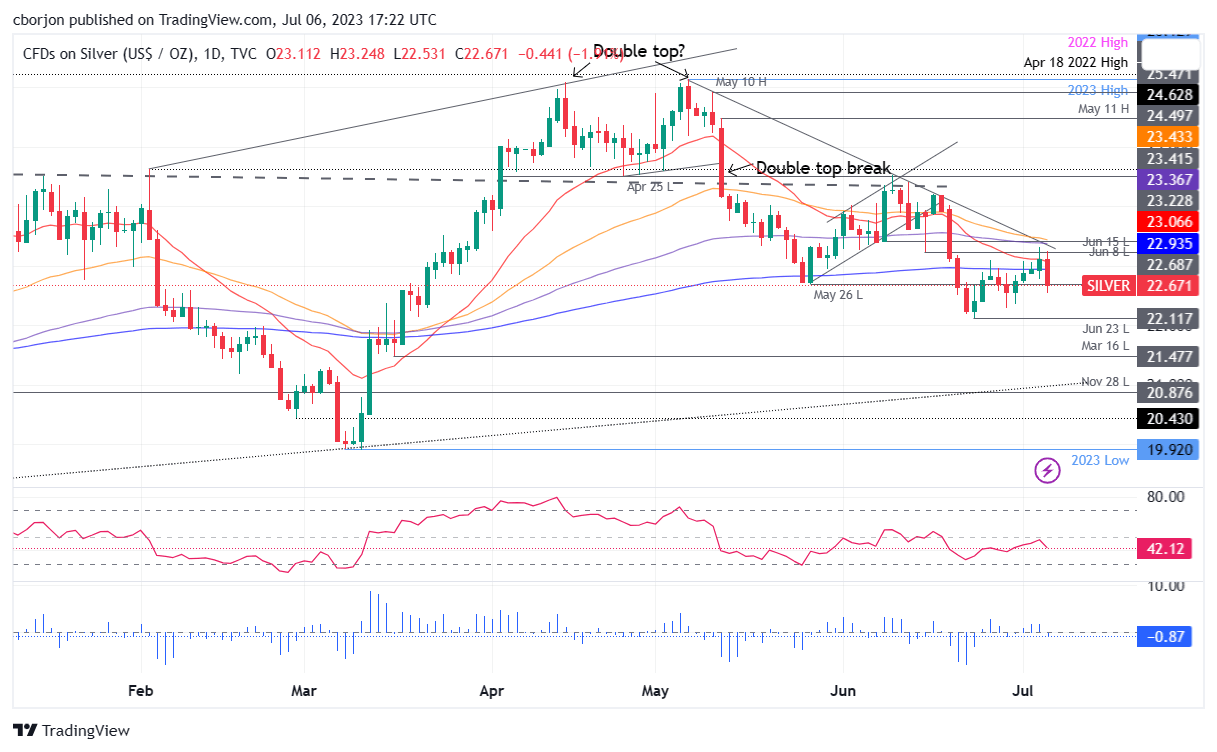The width and height of the screenshot is (1217, 752).
Task: Click the purple lightning bolt icon
Action: 1046,470
